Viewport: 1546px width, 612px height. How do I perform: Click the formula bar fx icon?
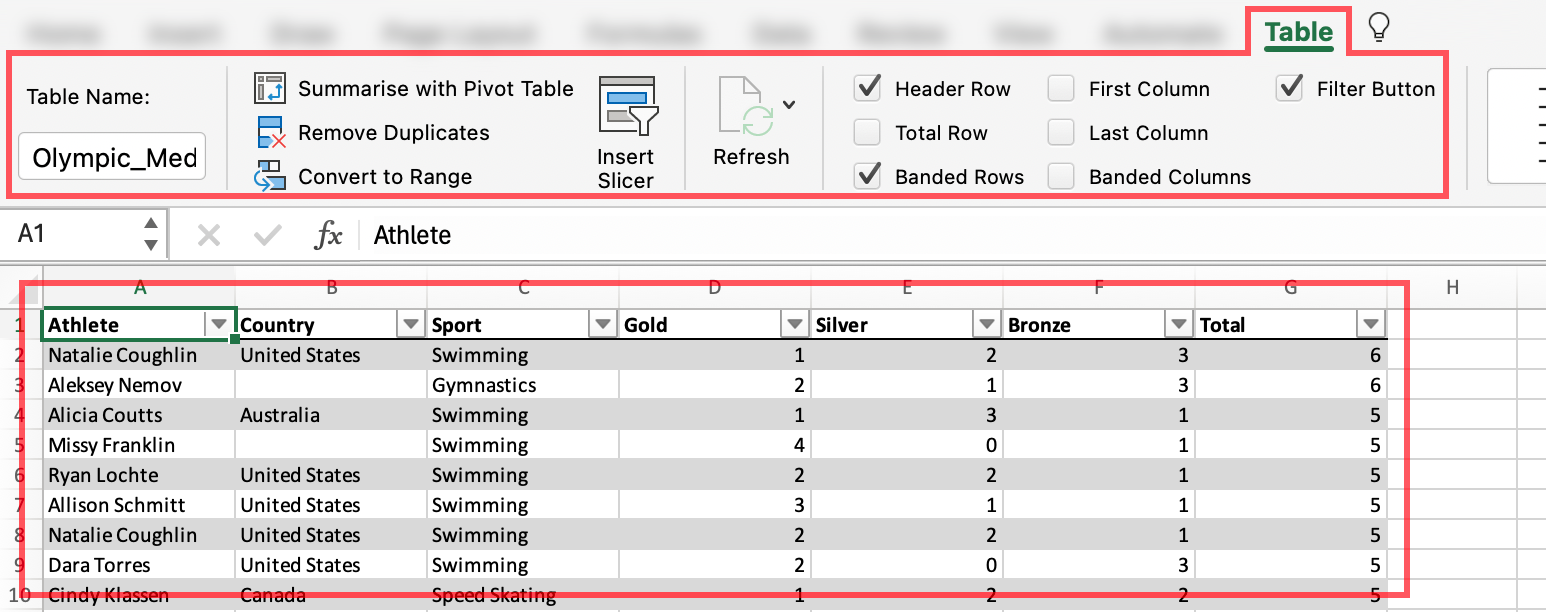[x=329, y=235]
